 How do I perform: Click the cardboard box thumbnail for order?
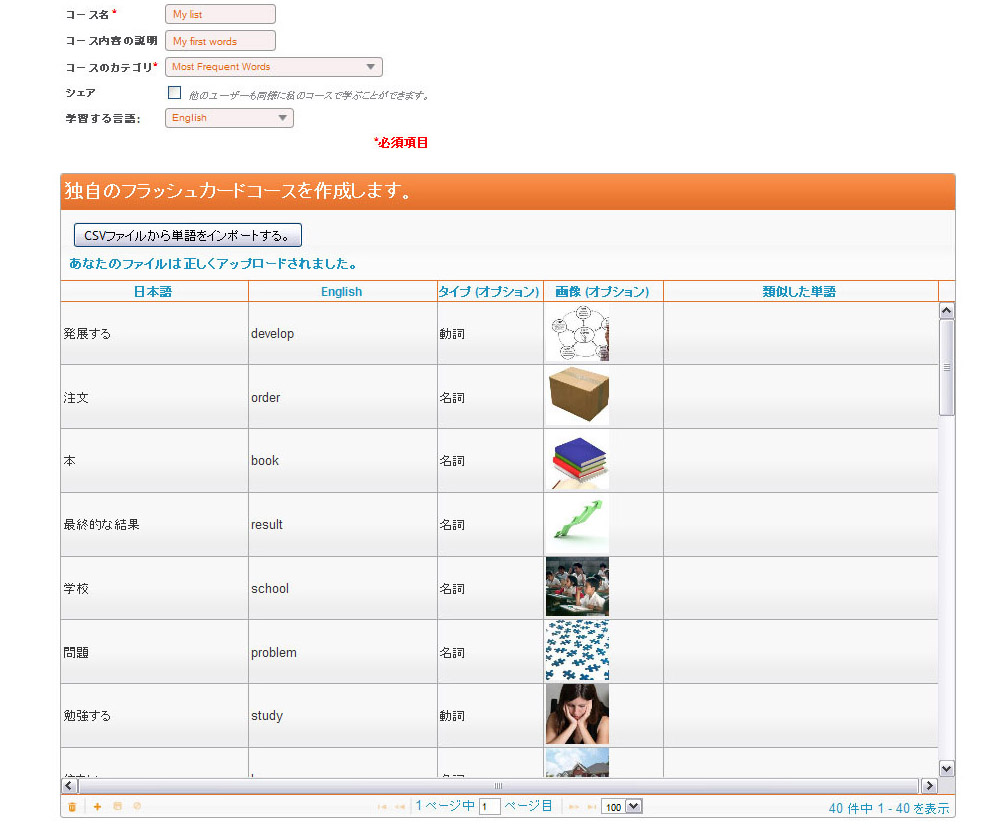click(577, 397)
